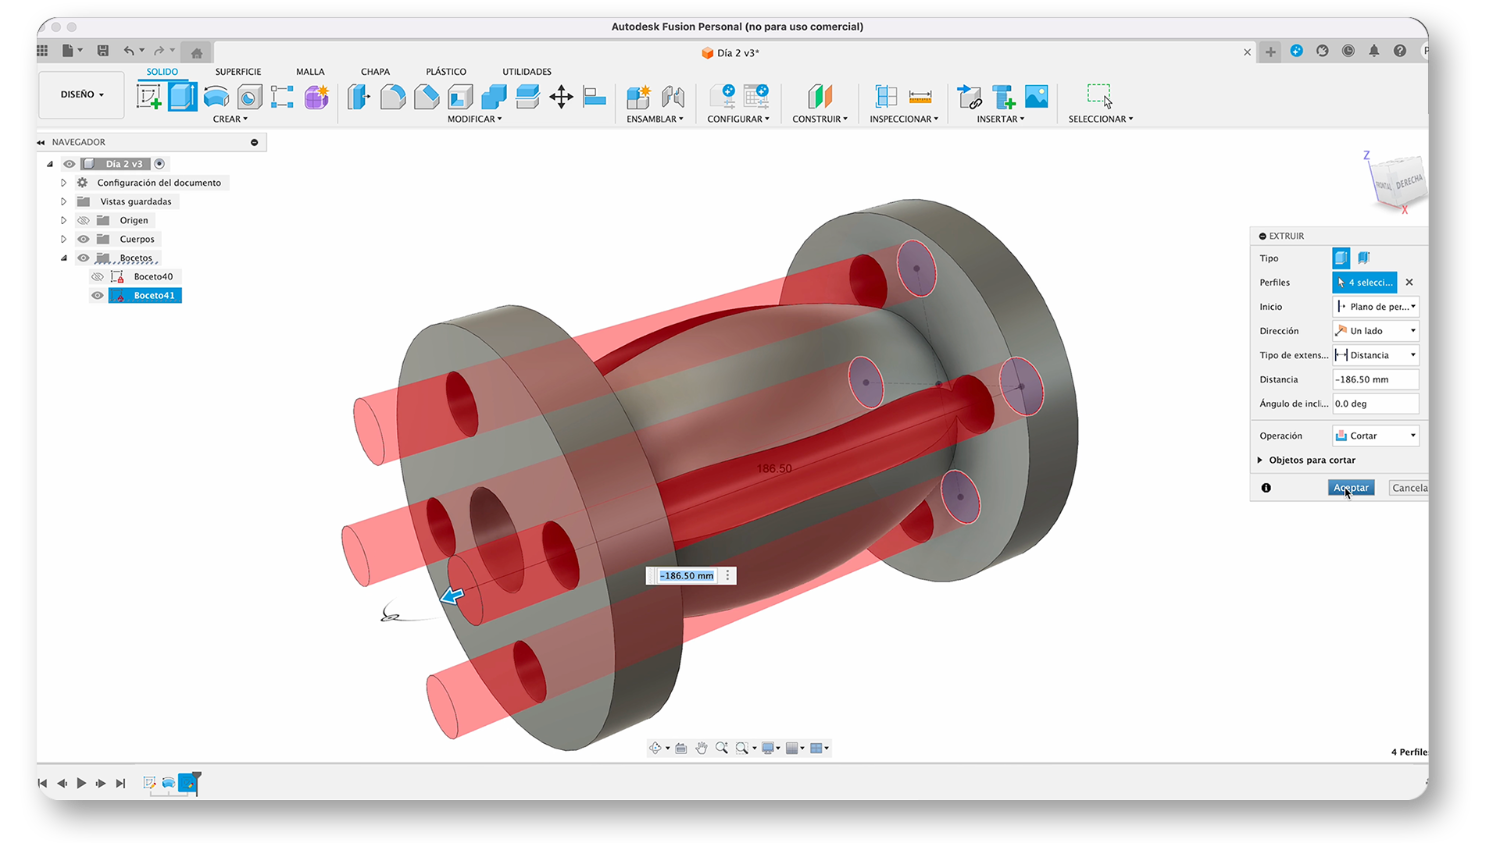Expand Configuración del documento node
1500x843 pixels.
63,183
